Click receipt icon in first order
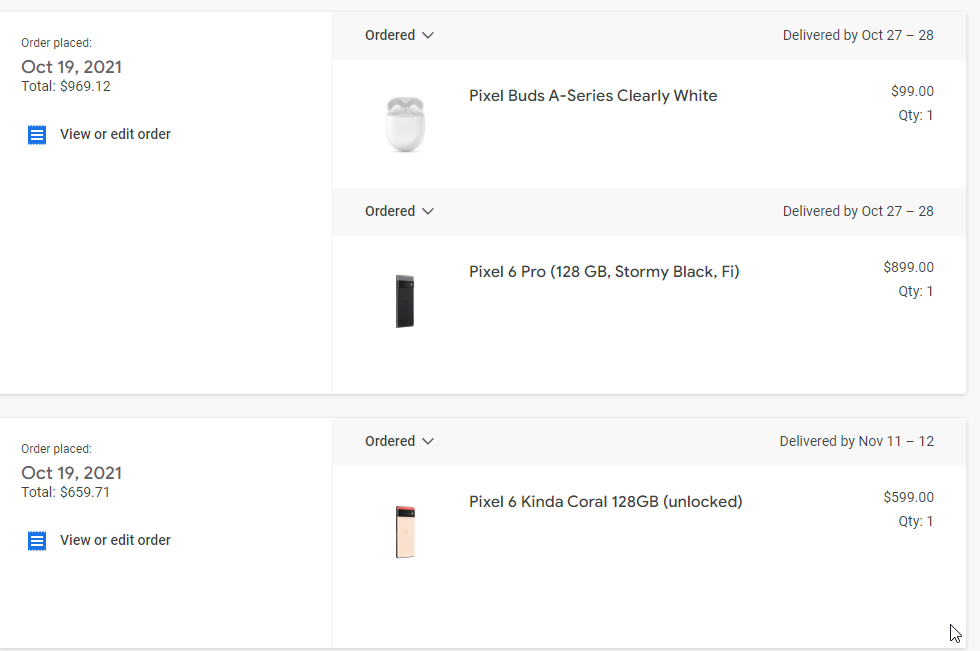Screen dimensions: 980x651 [37, 135]
